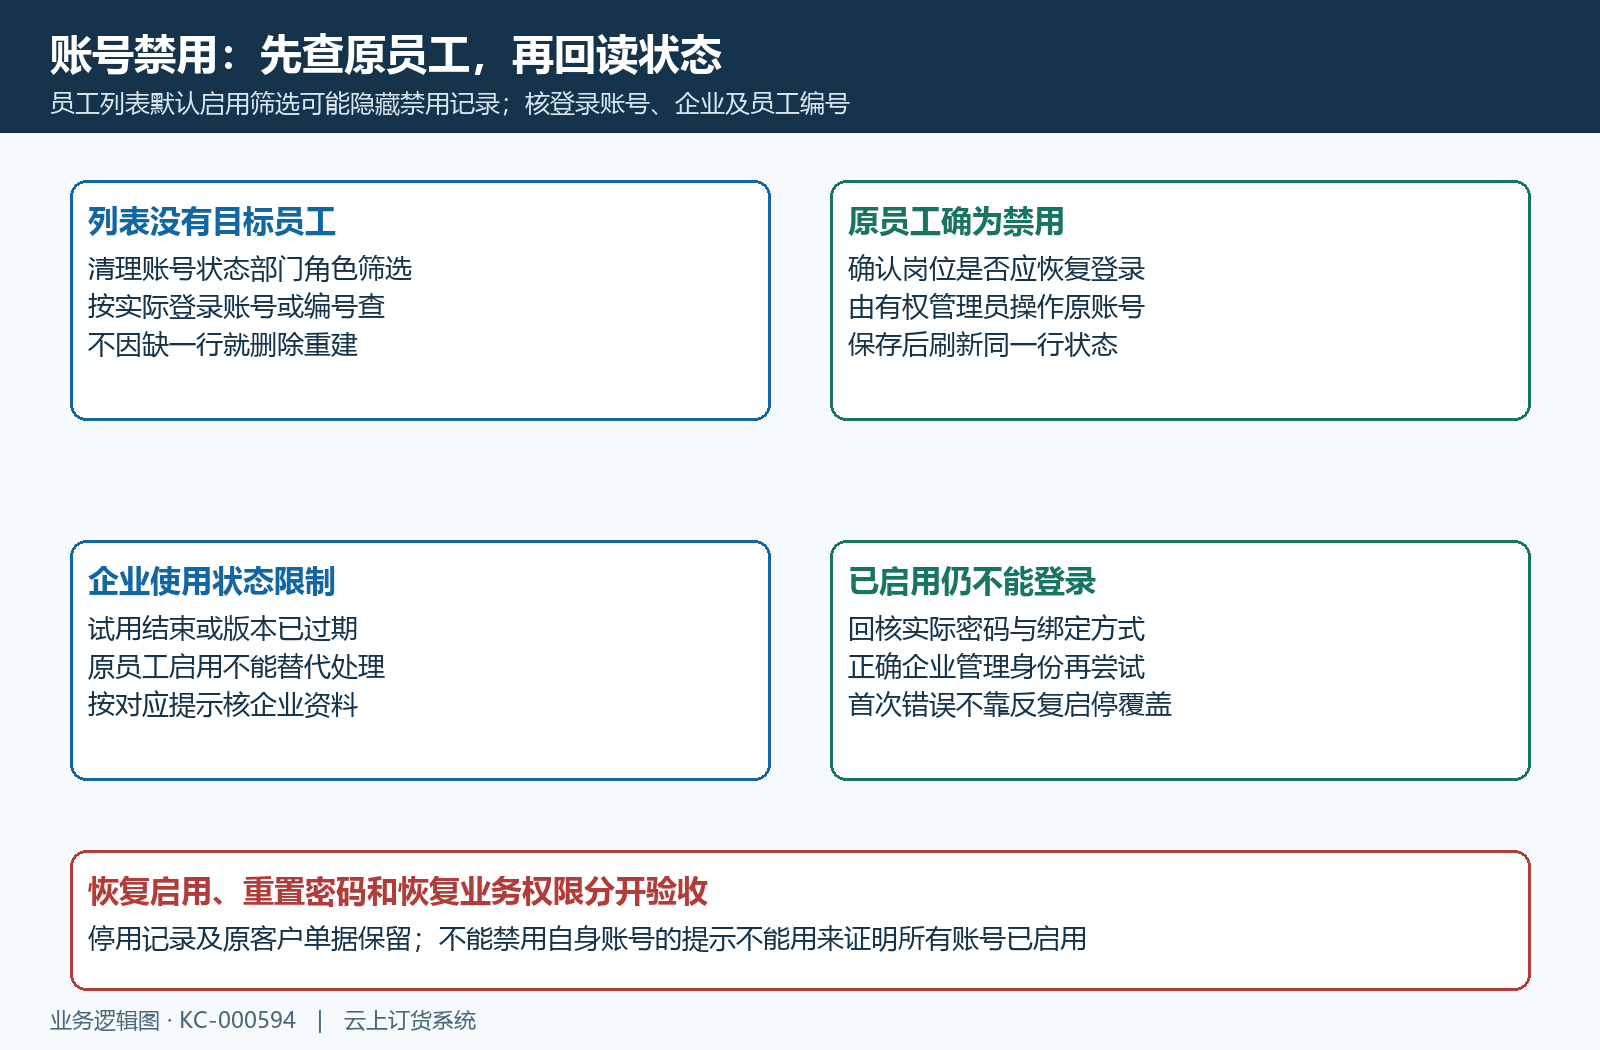This screenshot has height=1050, width=1600.
Task: Click line 回核实际密码与绑定方式
Action: [x=997, y=629]
